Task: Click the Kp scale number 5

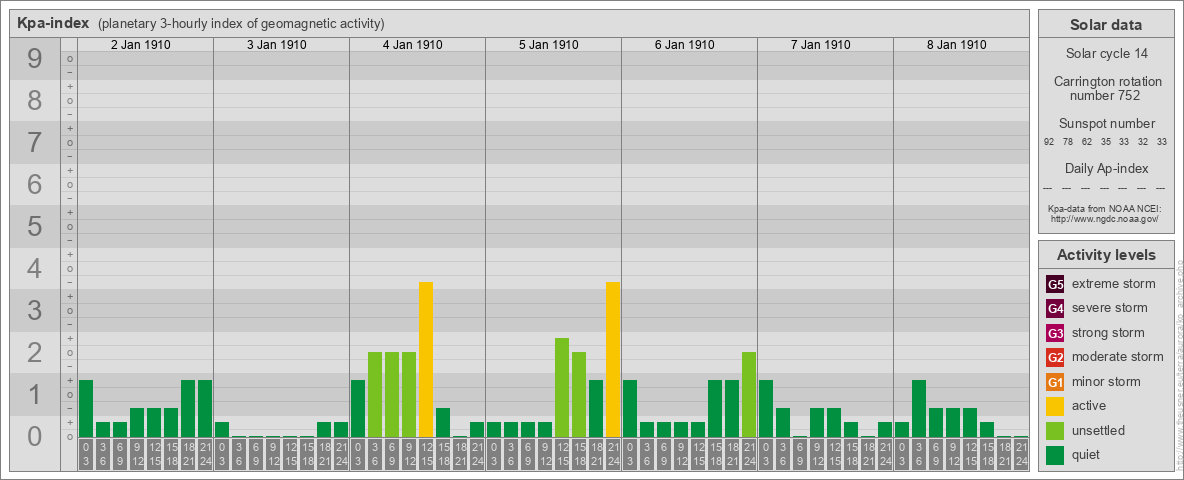Action: click(35, 226)
